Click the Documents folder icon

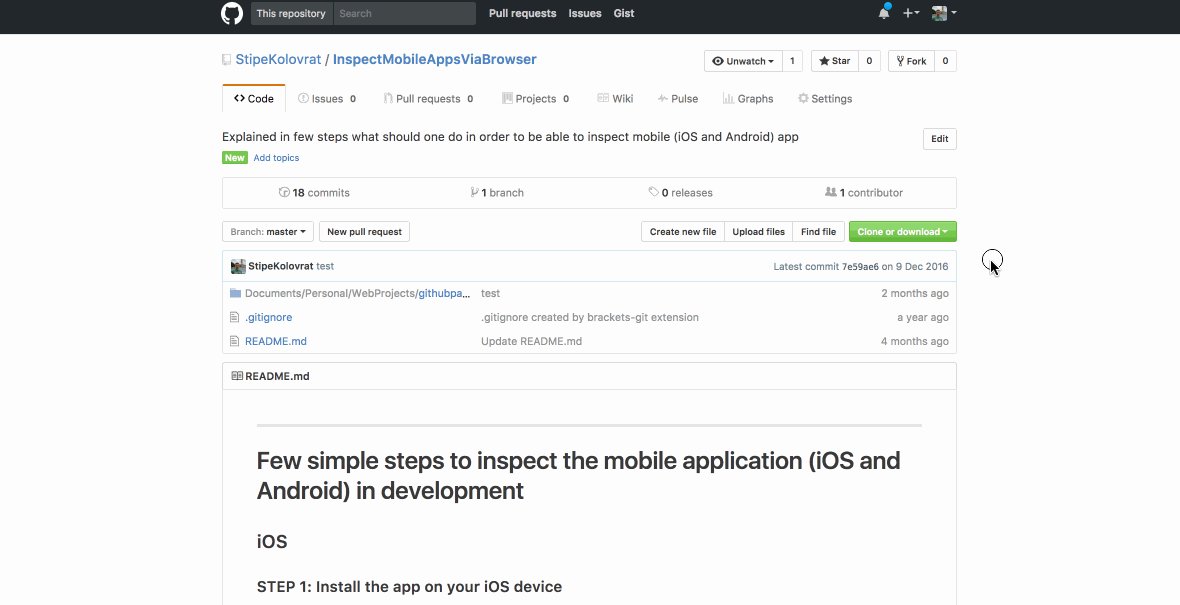pos(235,293)
